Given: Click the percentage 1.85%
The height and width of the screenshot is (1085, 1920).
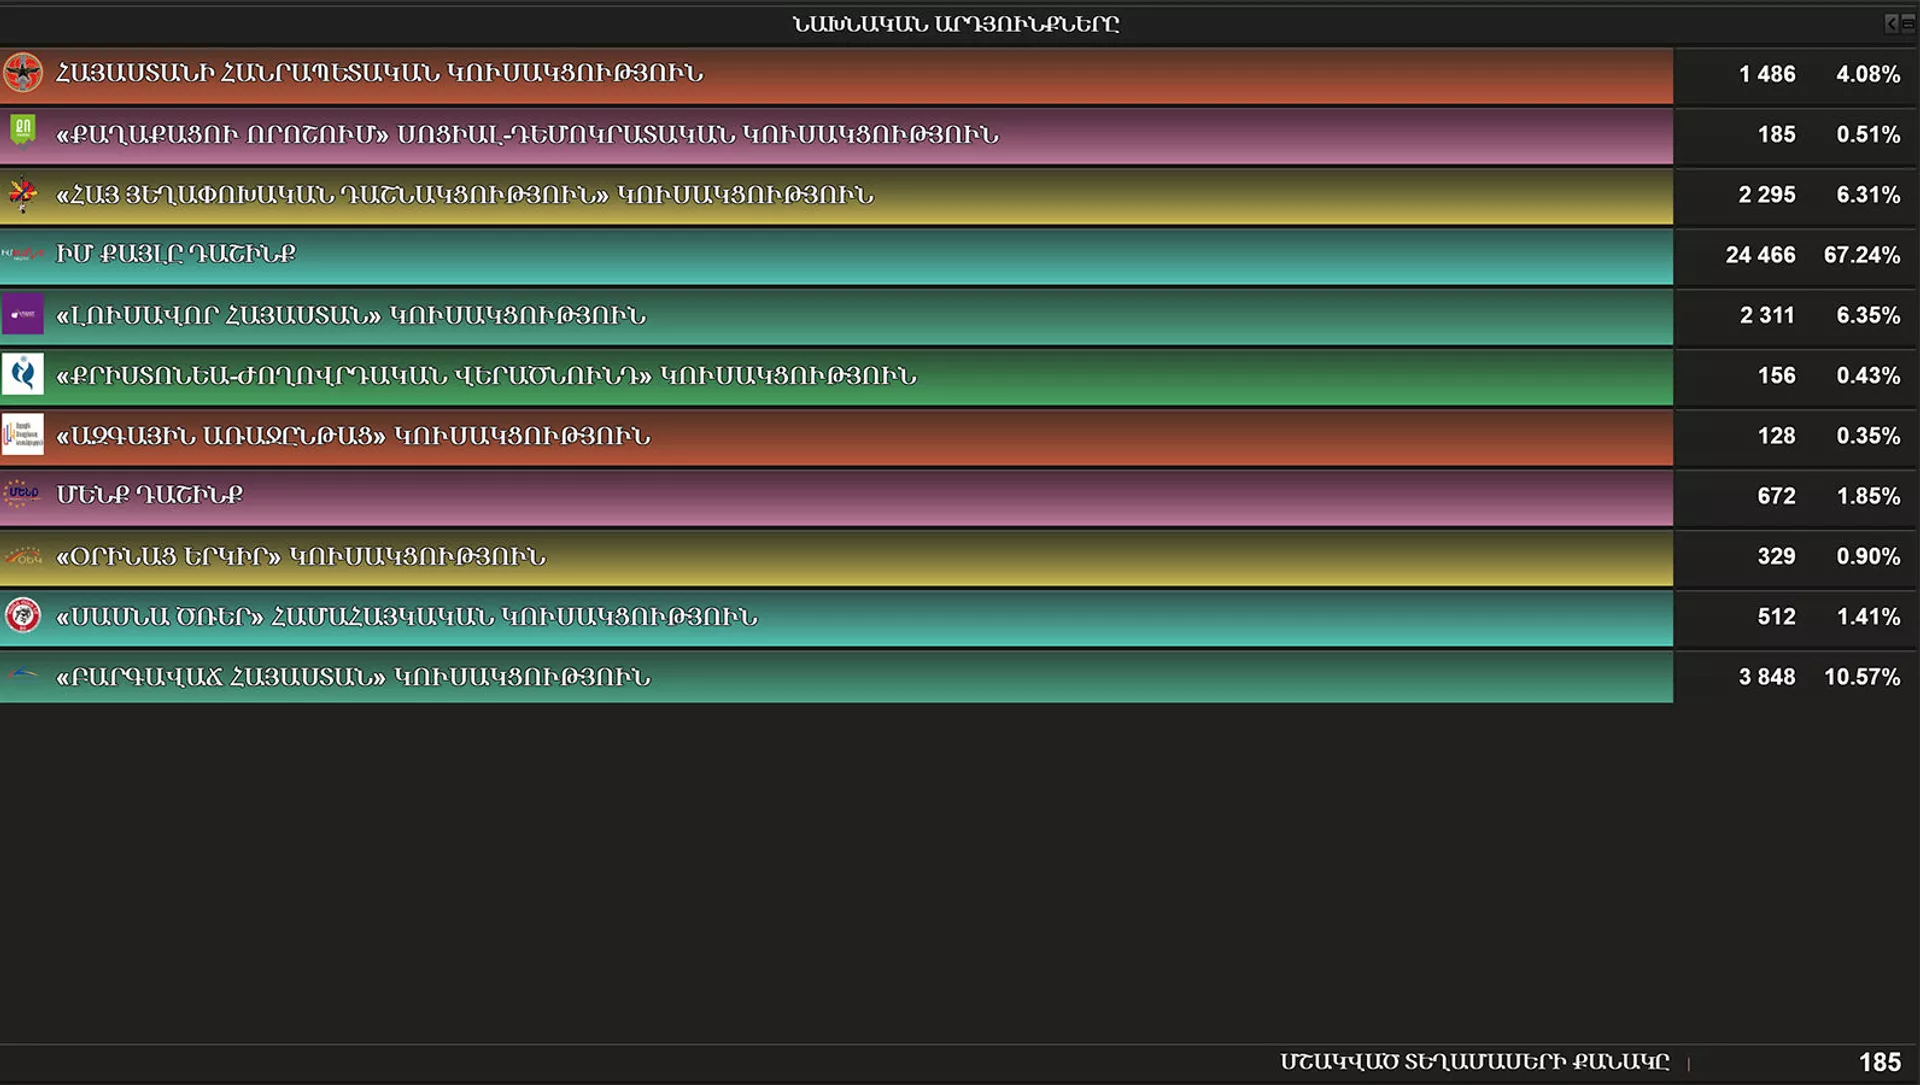Looking at the screenshot, I should (1868, 496).
